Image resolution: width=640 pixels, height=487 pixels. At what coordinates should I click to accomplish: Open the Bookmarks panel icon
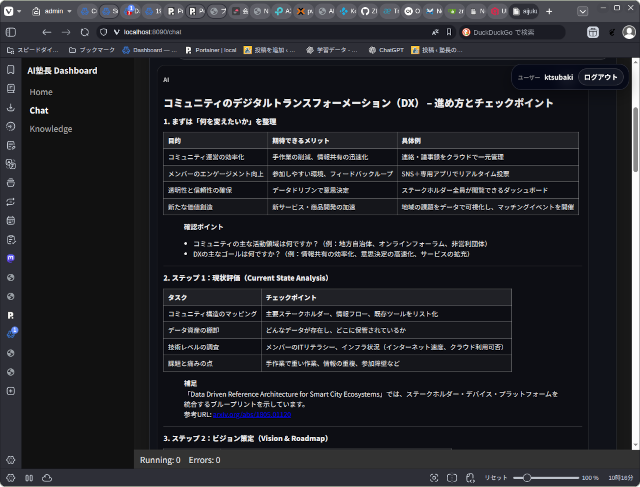point(10,70)
